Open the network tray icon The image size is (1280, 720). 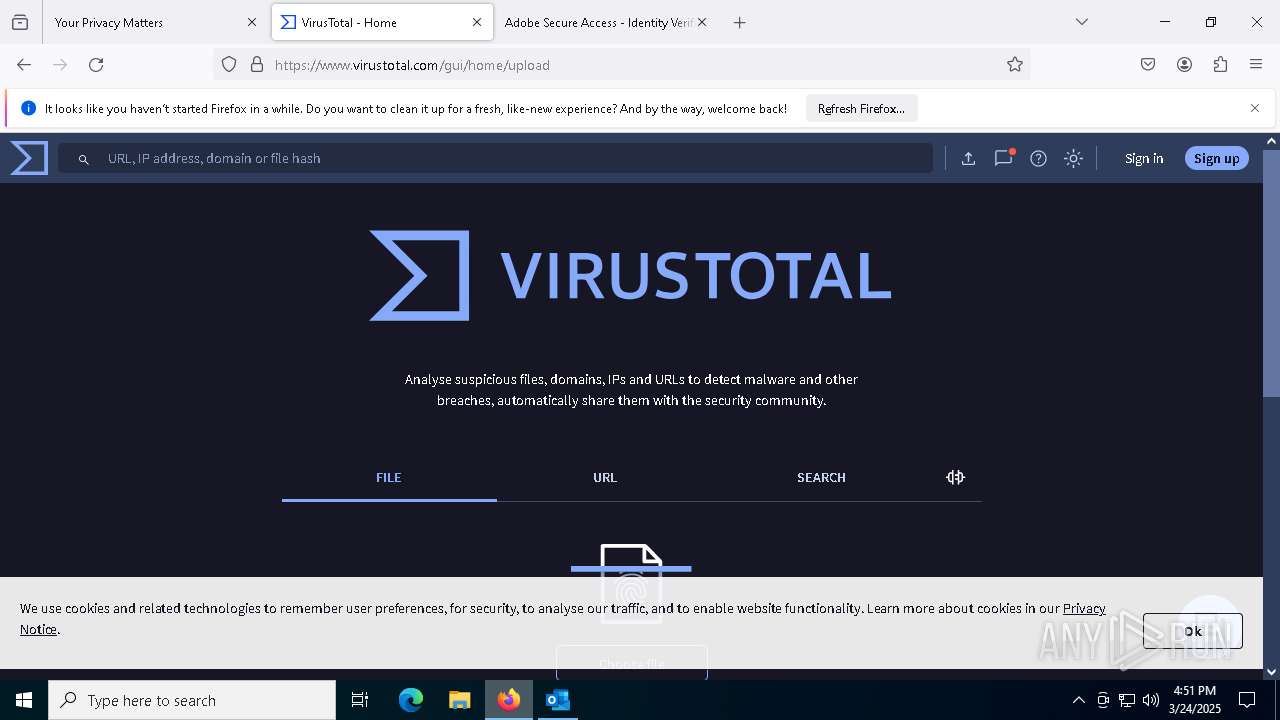(1127, 700)
